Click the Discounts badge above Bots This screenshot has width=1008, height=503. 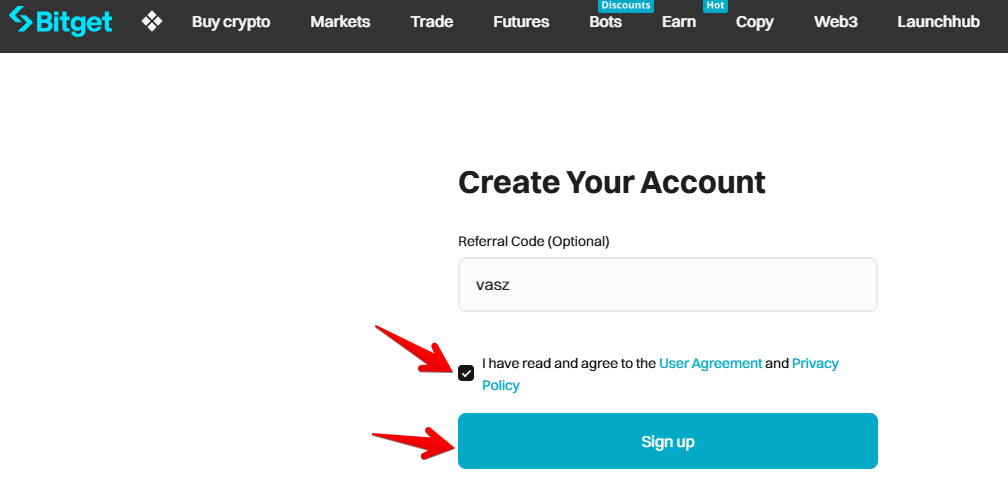point(626,6)
